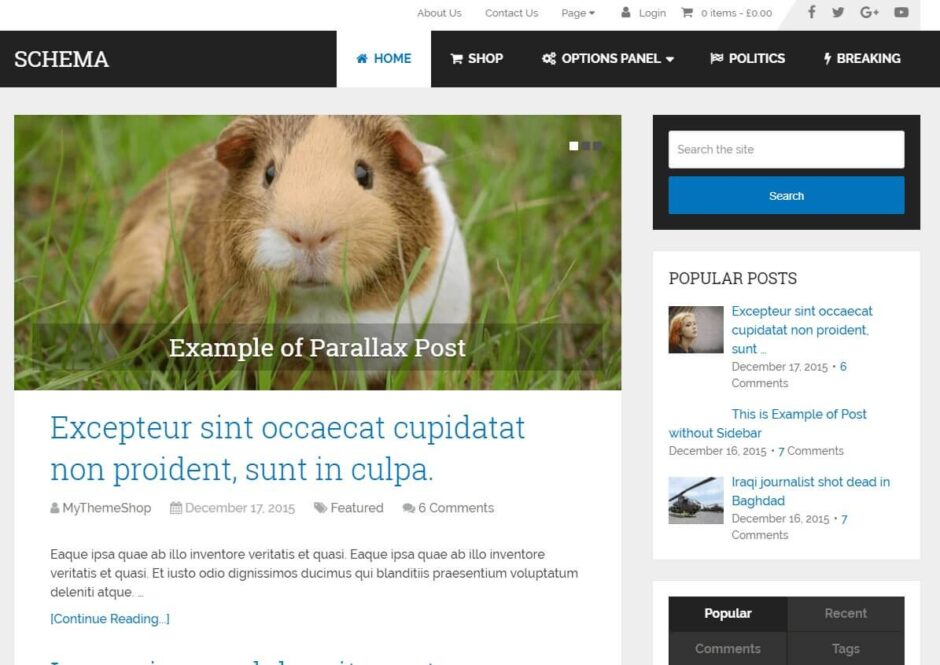The height and width of the screenshot is (665, 940).
Task: Open the YouTube social icon
Action: click(x=901, y=12)
